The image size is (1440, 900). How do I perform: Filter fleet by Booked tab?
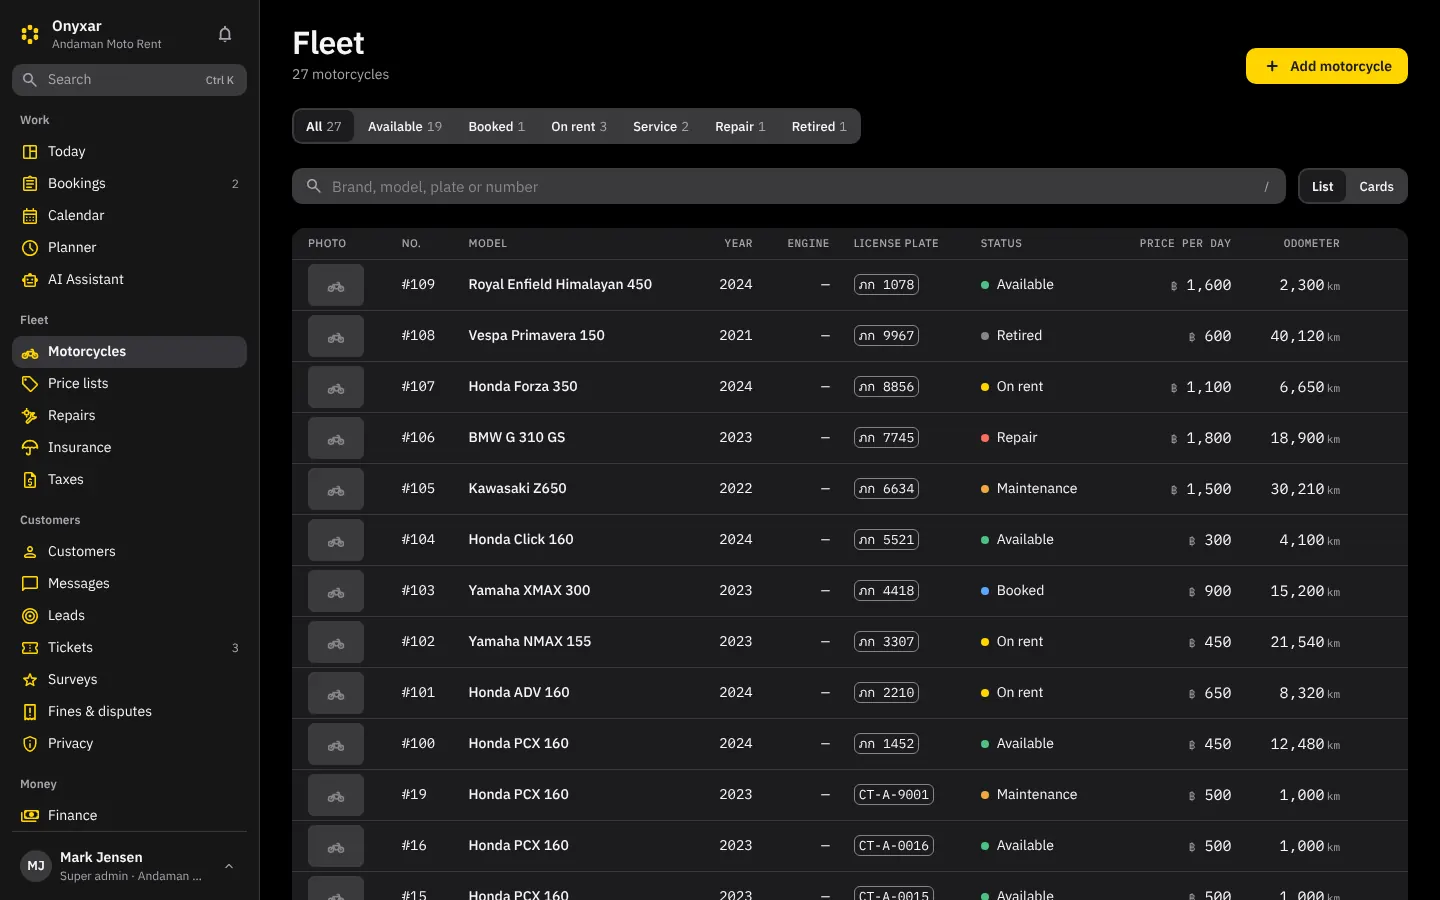click(497, 127)
